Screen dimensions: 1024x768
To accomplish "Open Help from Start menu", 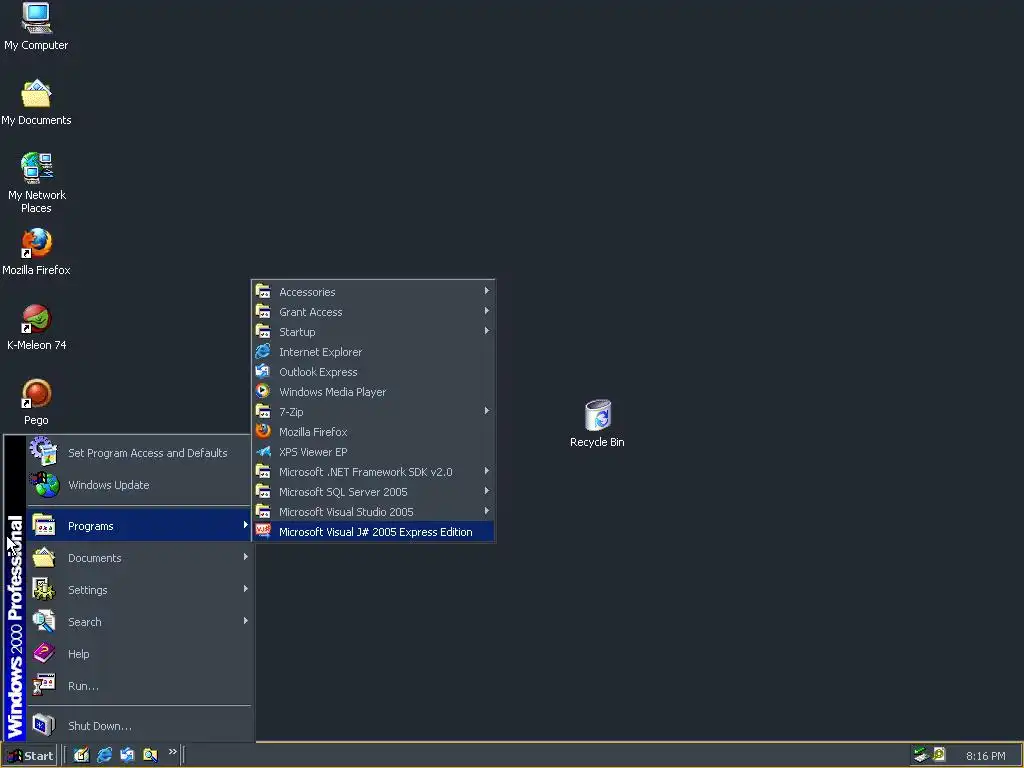I will tap(140, 654).
